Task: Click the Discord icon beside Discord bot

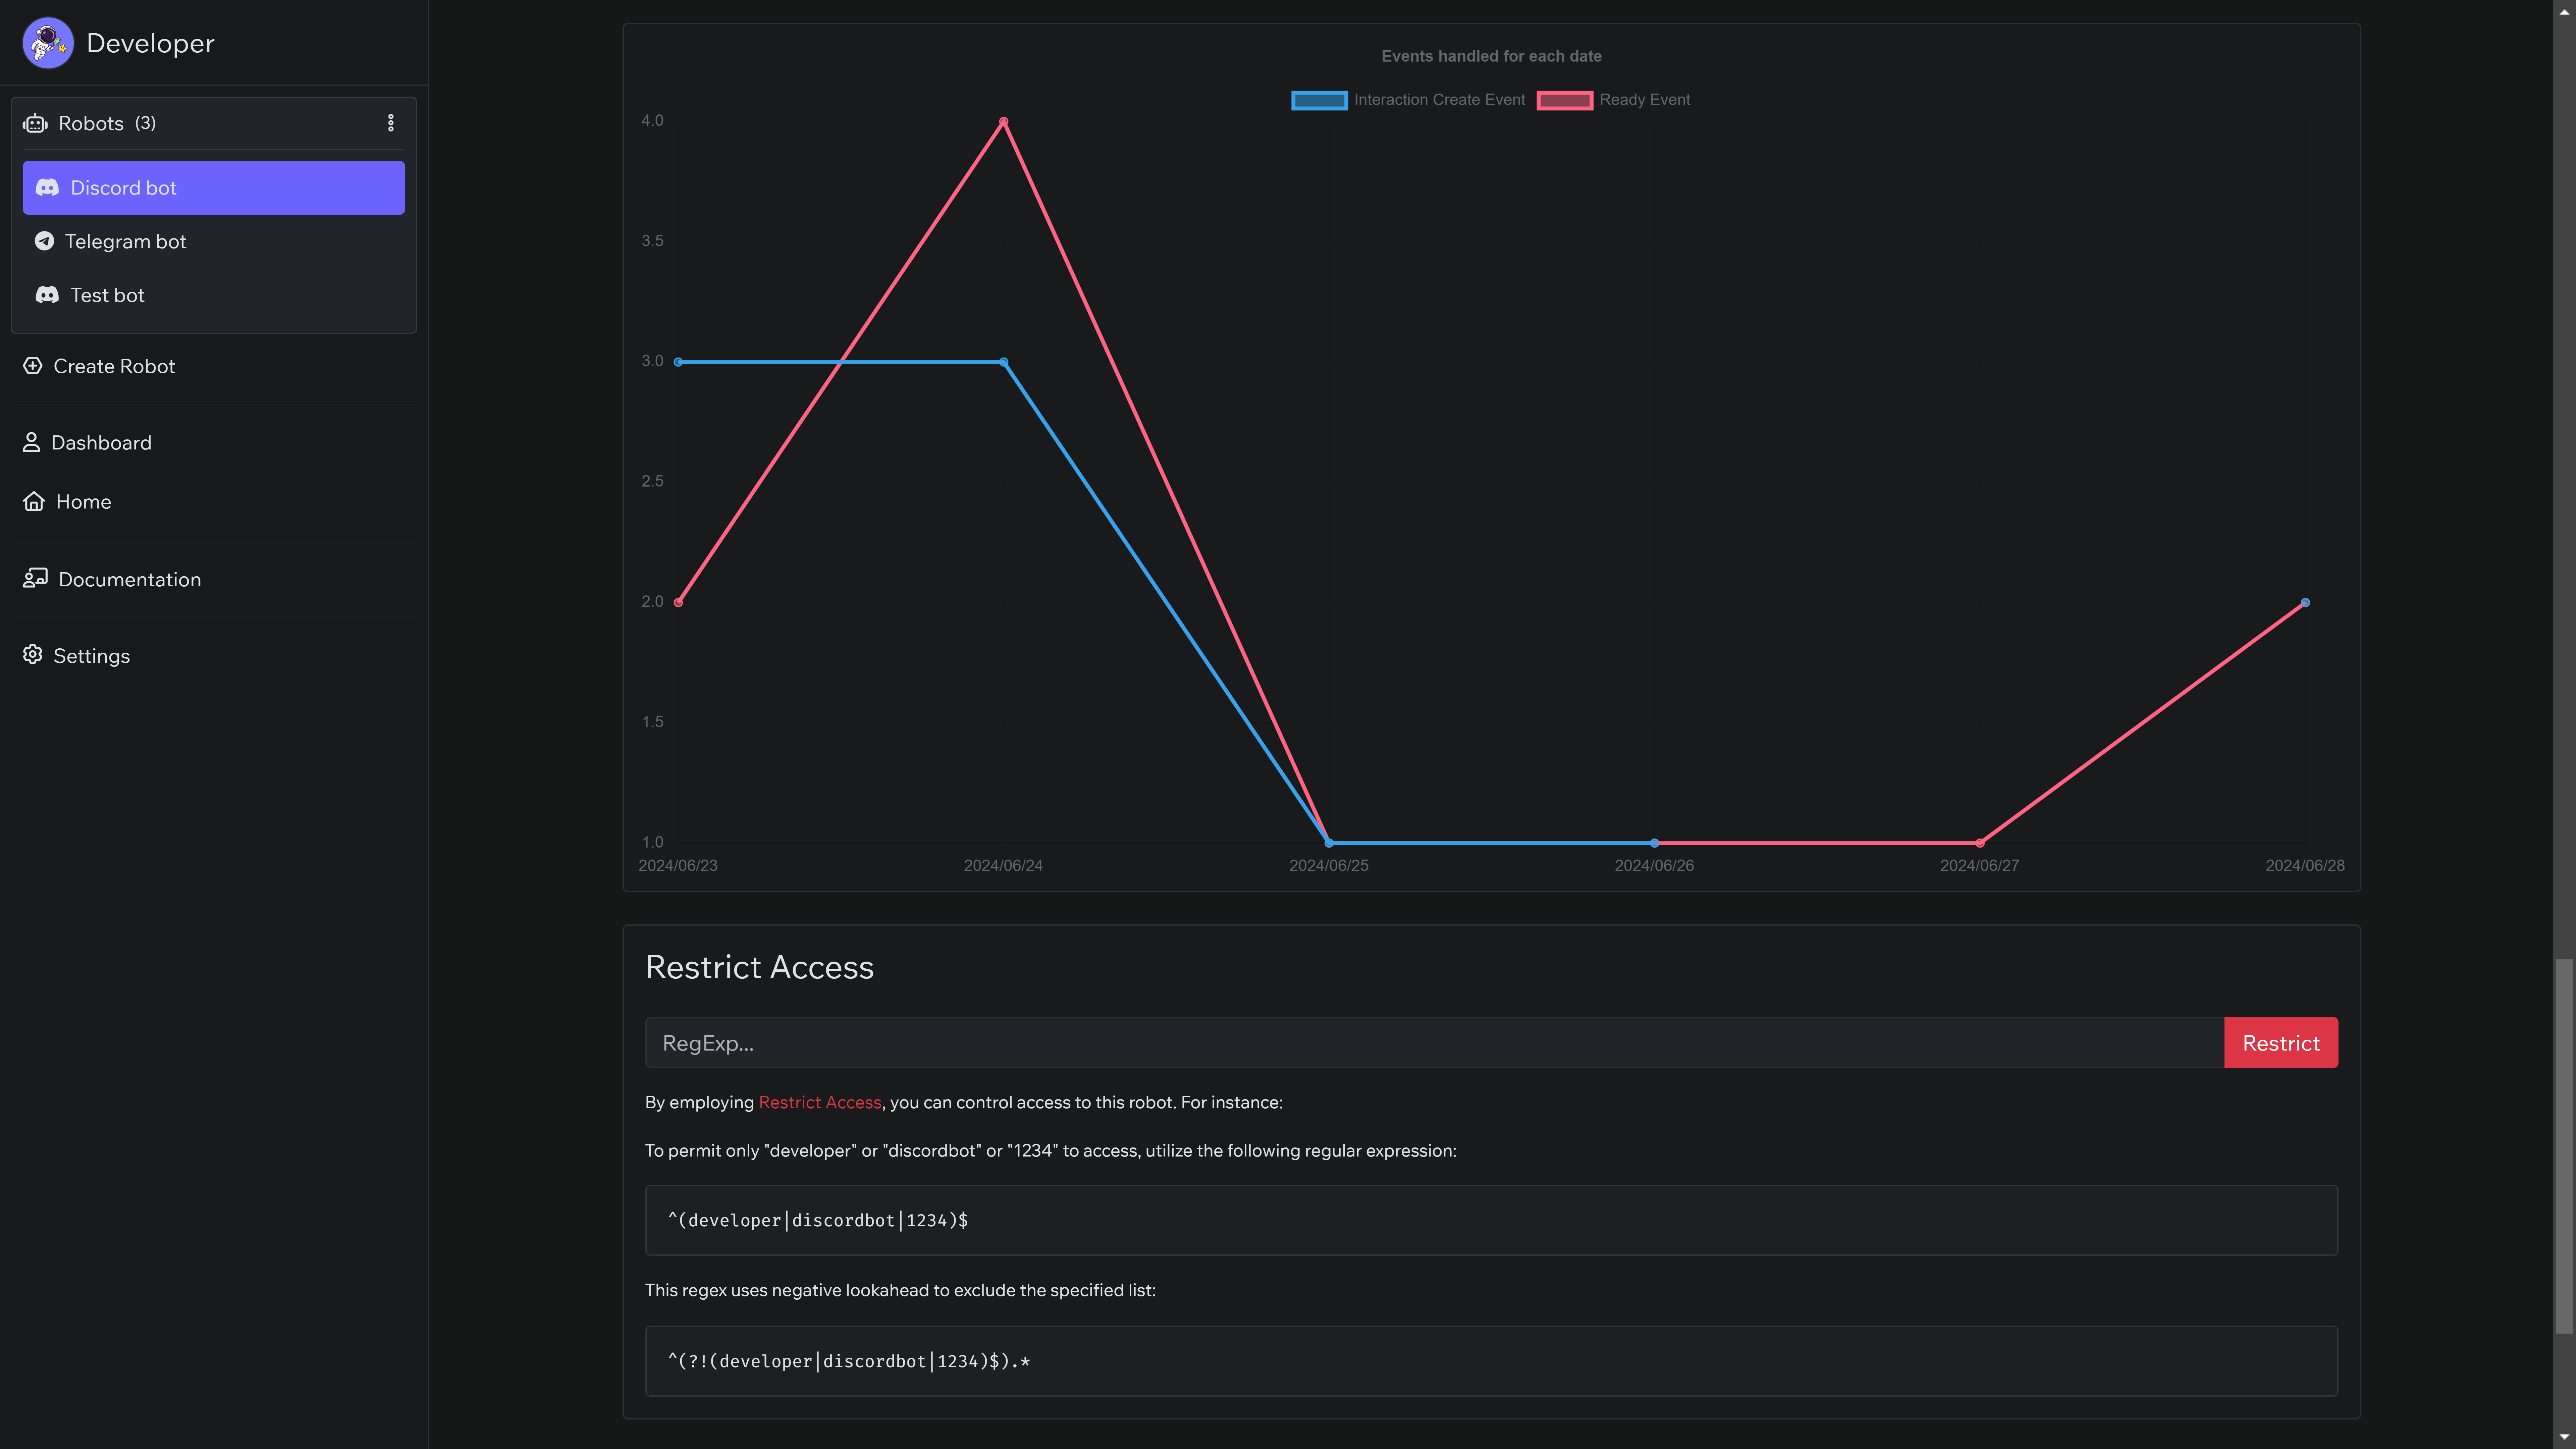Action: pyautogui.click(x=47, y=188)
